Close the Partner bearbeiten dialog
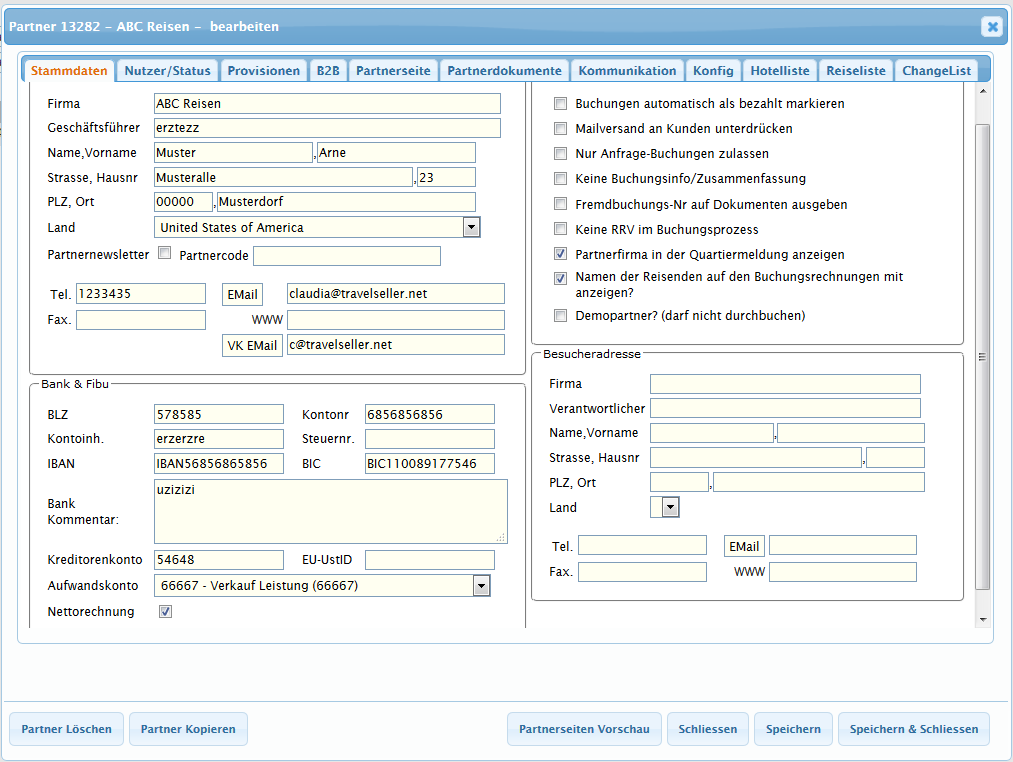1013x762 pixels. tap(991, 27)
